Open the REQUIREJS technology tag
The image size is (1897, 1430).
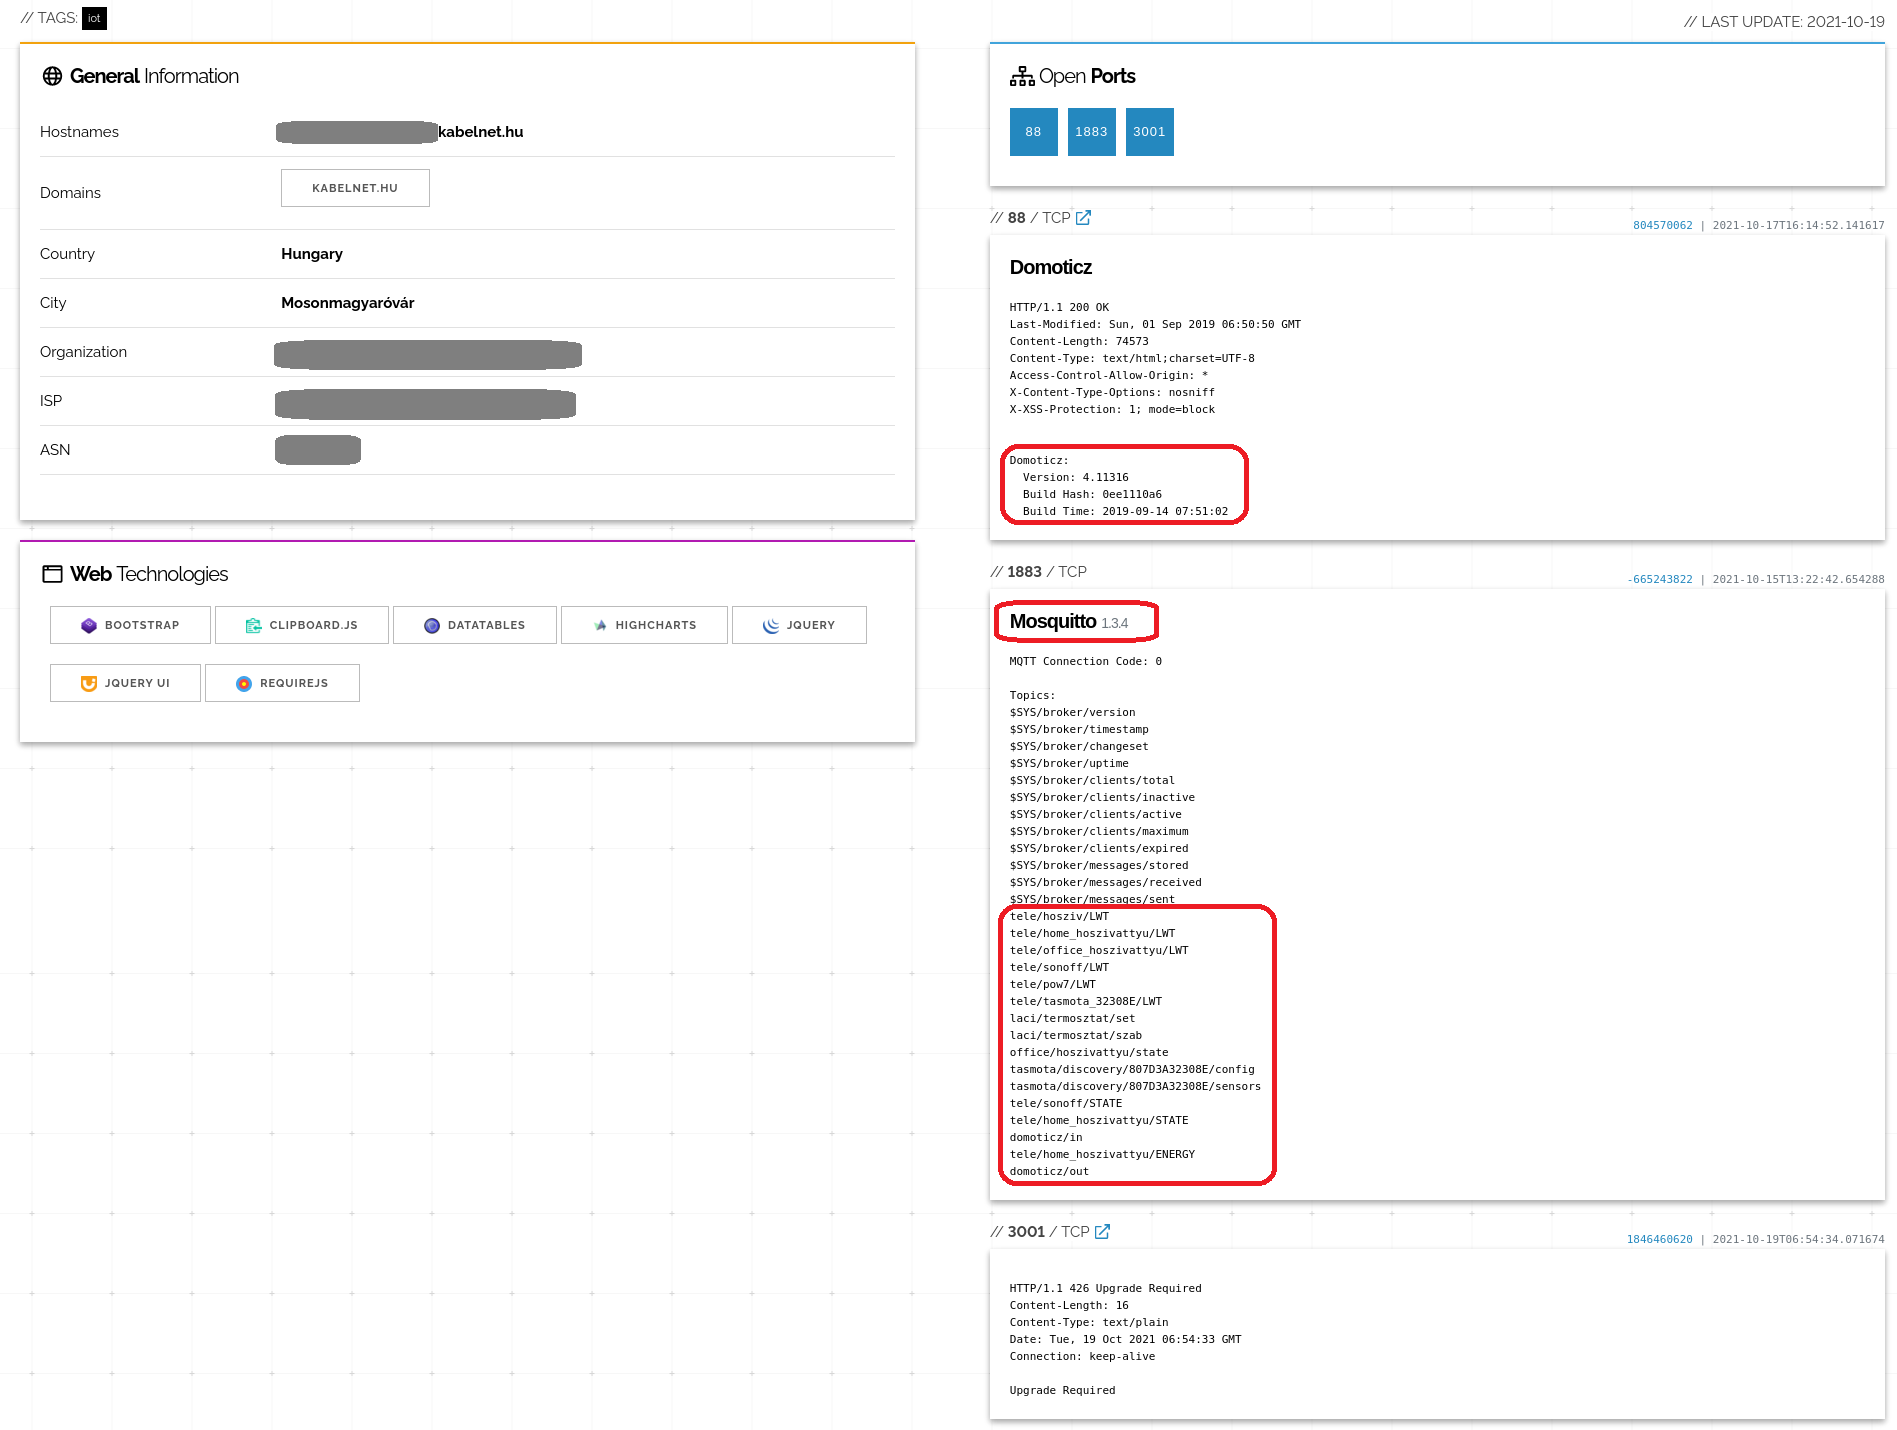coord(282,683)
